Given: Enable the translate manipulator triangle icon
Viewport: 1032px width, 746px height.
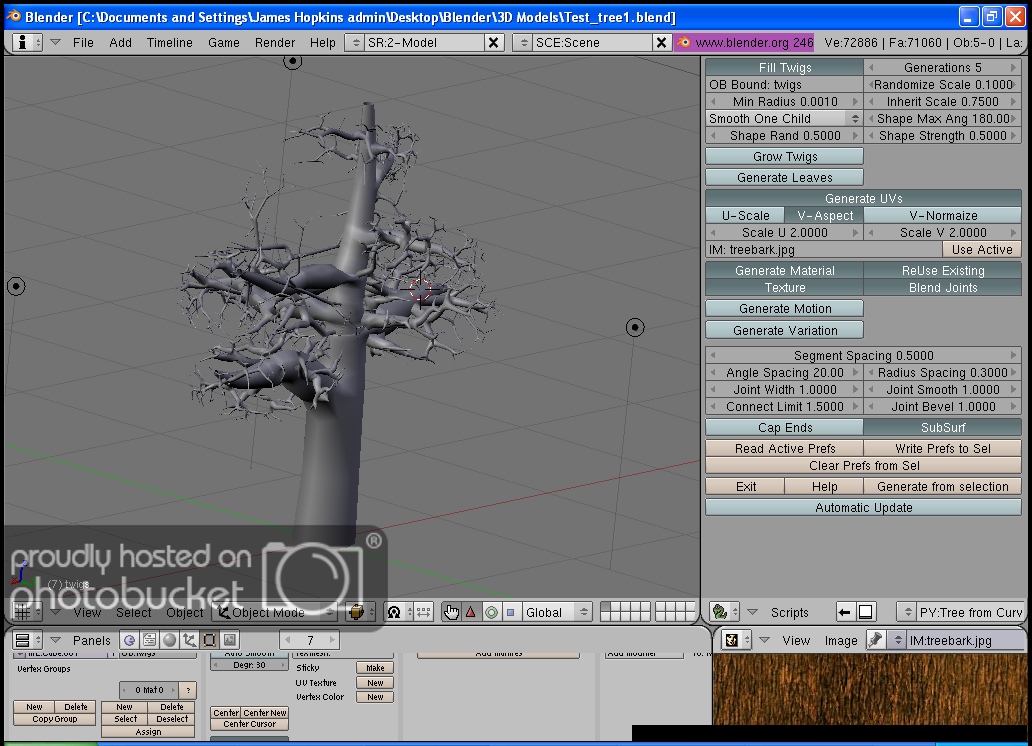Looking at the screenshot, I should pos(471,612).
